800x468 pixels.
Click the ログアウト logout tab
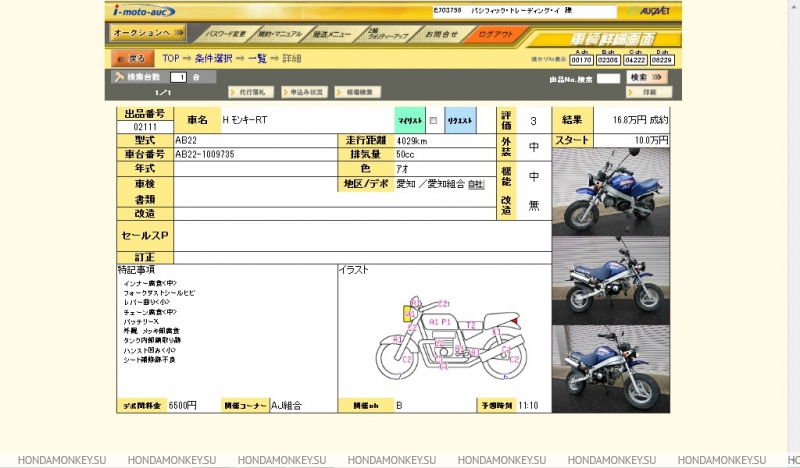point(495,34)
